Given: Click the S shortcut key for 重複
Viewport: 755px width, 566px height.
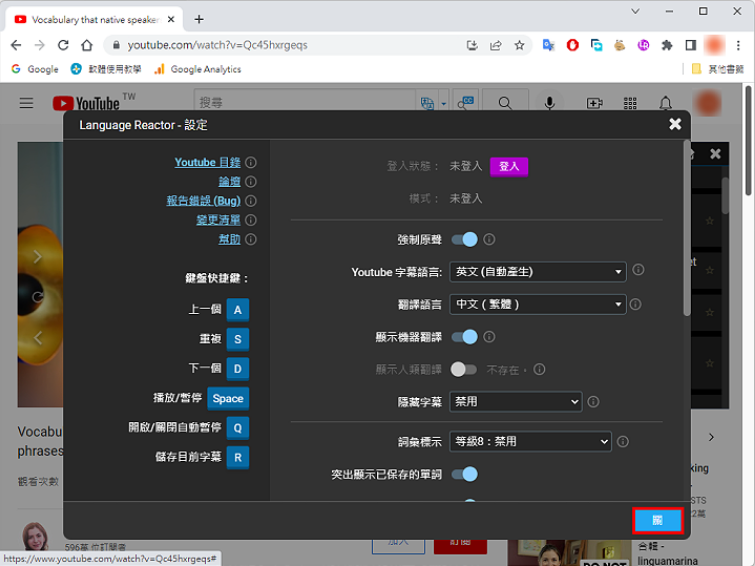Looking at the screenshot, I should (238, 339).
